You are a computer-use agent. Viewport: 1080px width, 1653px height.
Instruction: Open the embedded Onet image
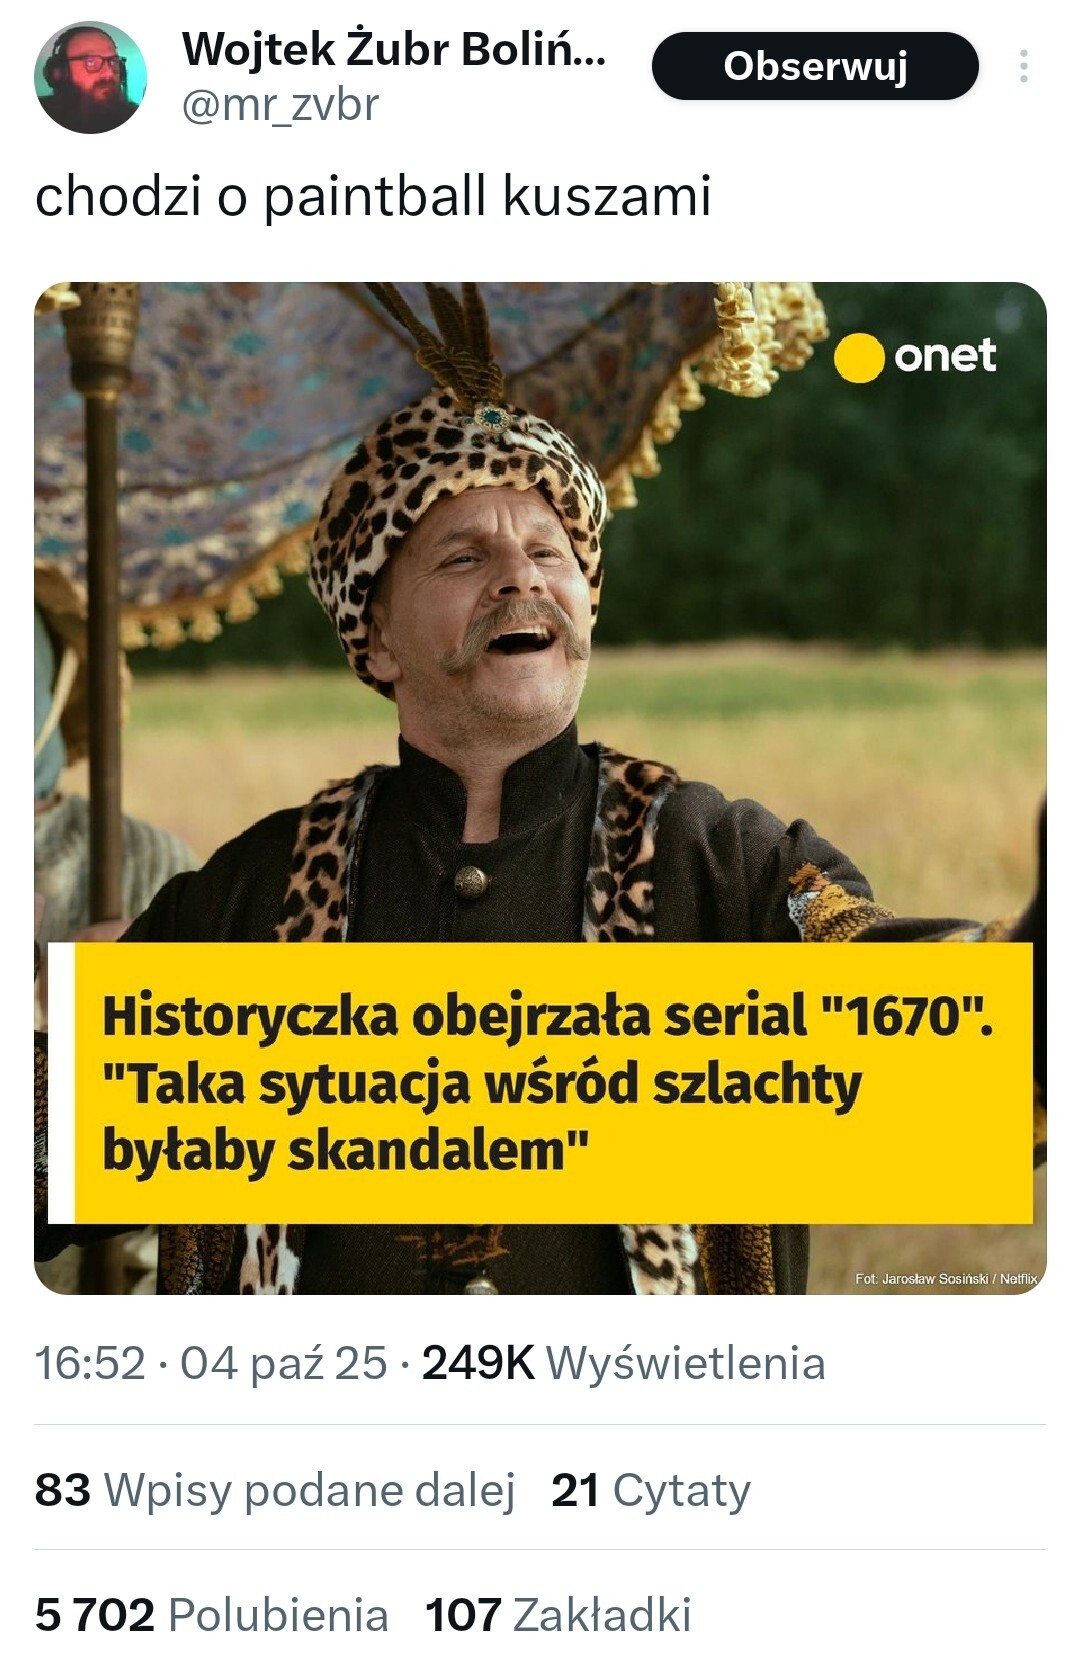tap(540, 788)
